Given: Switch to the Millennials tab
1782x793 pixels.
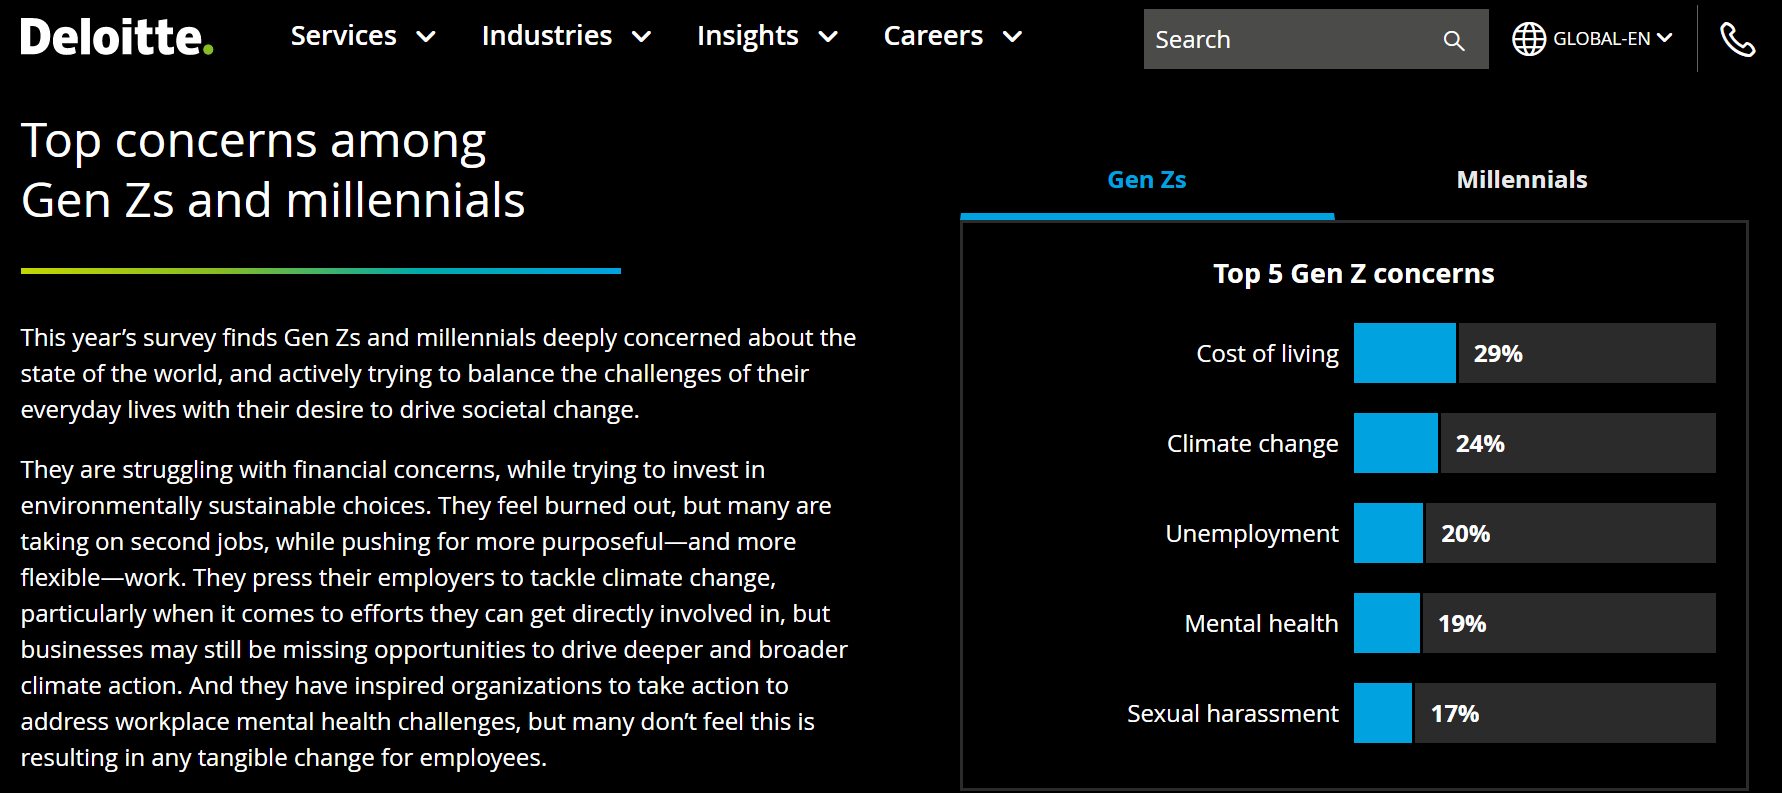Looking at the screenshot, I should coord(1521,179).
